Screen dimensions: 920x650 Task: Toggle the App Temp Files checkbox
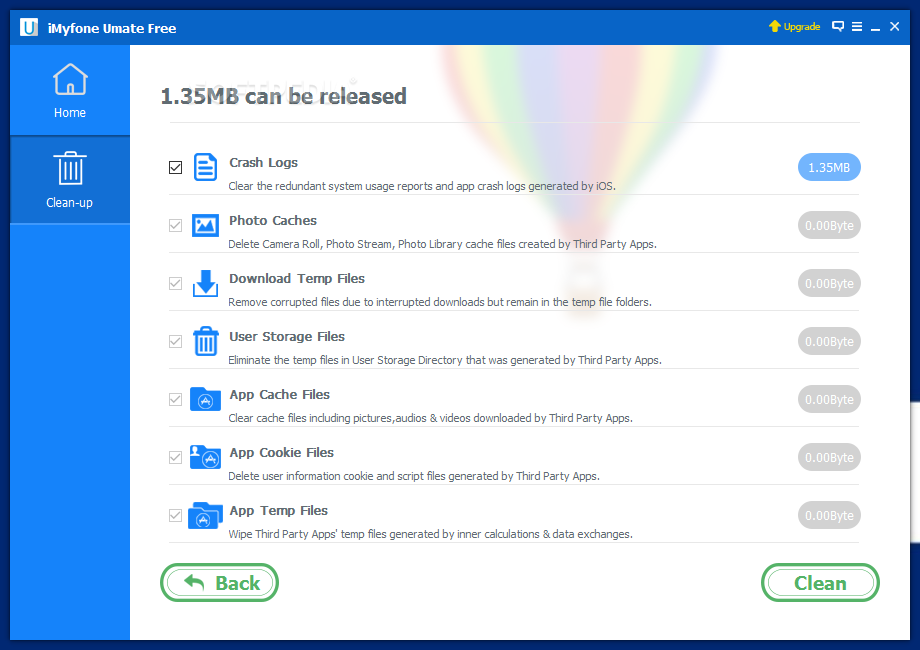[x=175, y=516]
